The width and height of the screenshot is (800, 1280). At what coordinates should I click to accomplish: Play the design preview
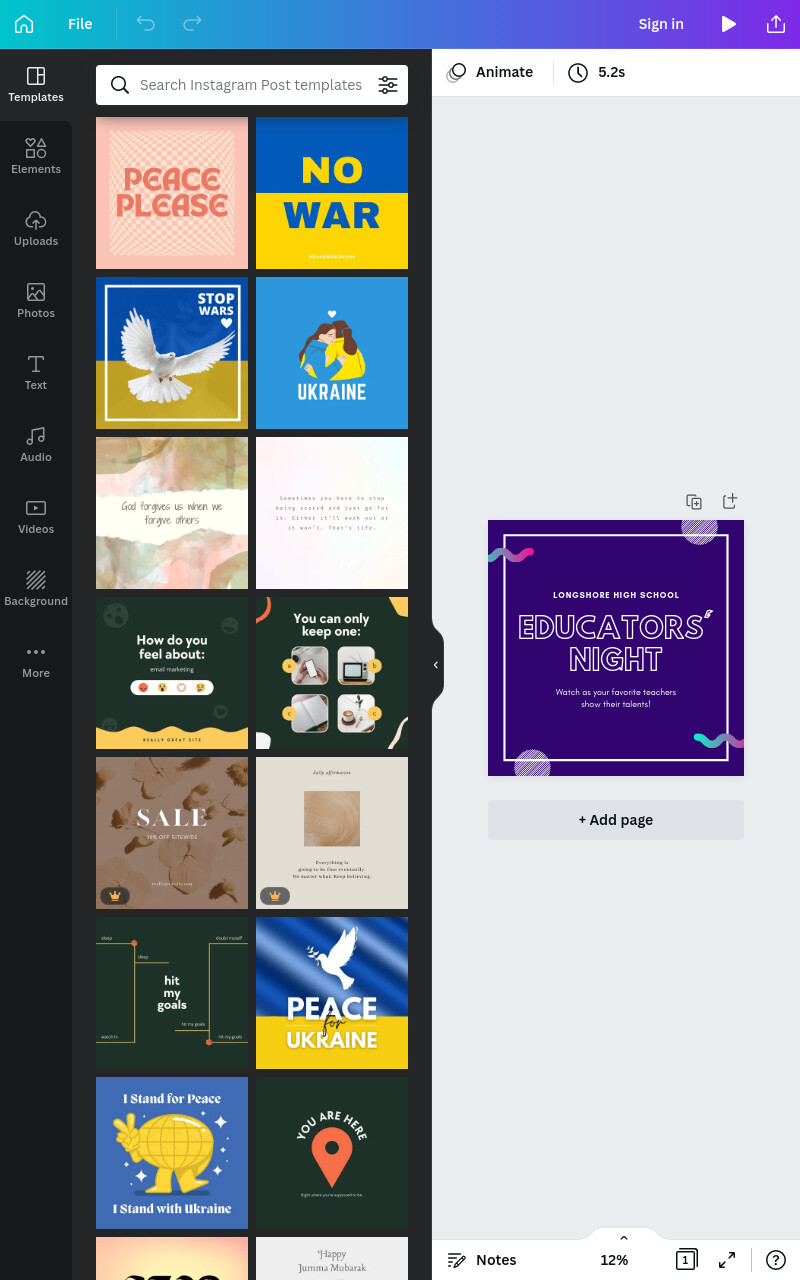tap(729, 24)
